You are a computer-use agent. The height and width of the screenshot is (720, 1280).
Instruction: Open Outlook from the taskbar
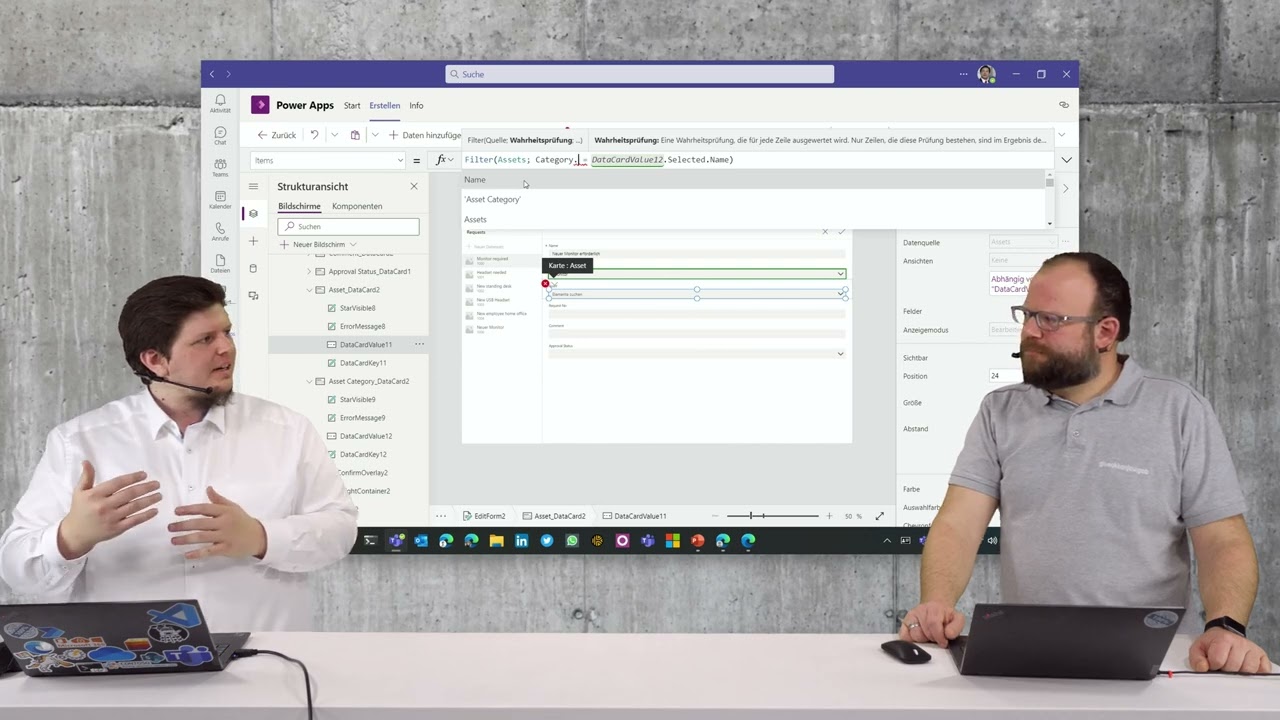tap(421, 541)
